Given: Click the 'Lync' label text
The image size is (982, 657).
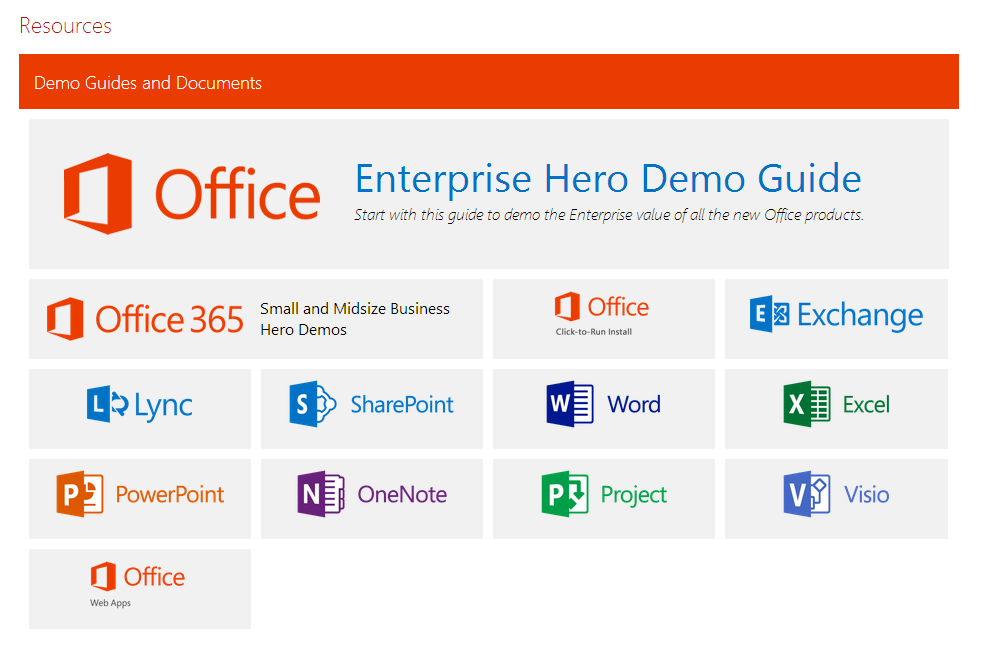Looking at the screenshot, I should [163, 406].
